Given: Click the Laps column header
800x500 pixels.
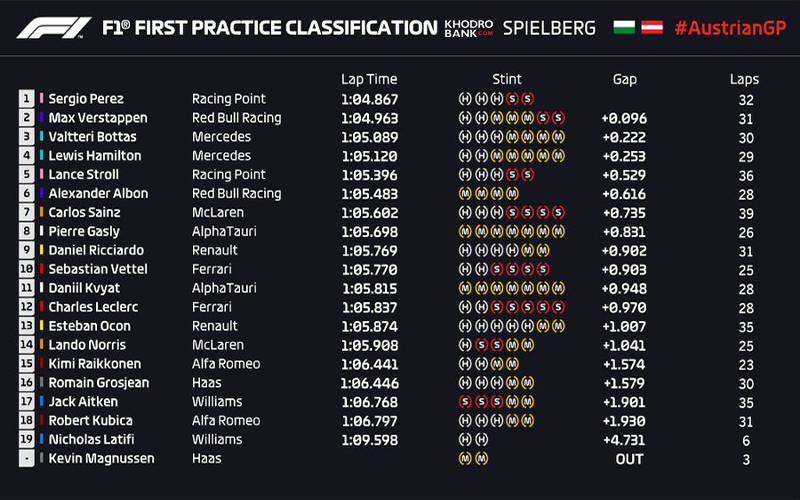Looking at the screenshot, I should 744,79.
